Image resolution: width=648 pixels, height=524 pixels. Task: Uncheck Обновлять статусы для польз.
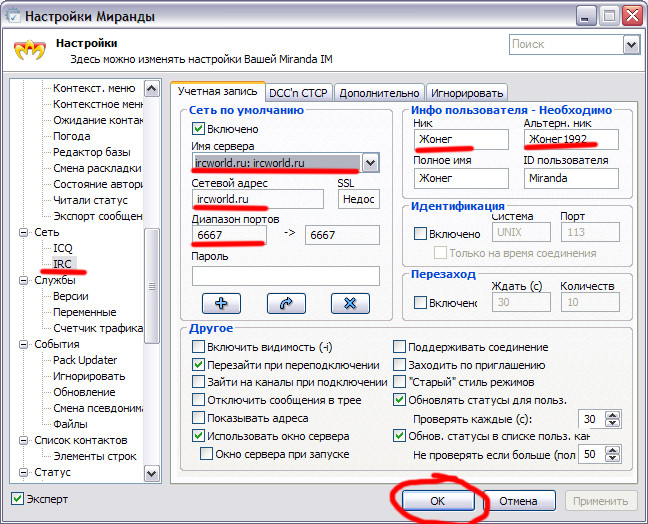pos(399,400)
